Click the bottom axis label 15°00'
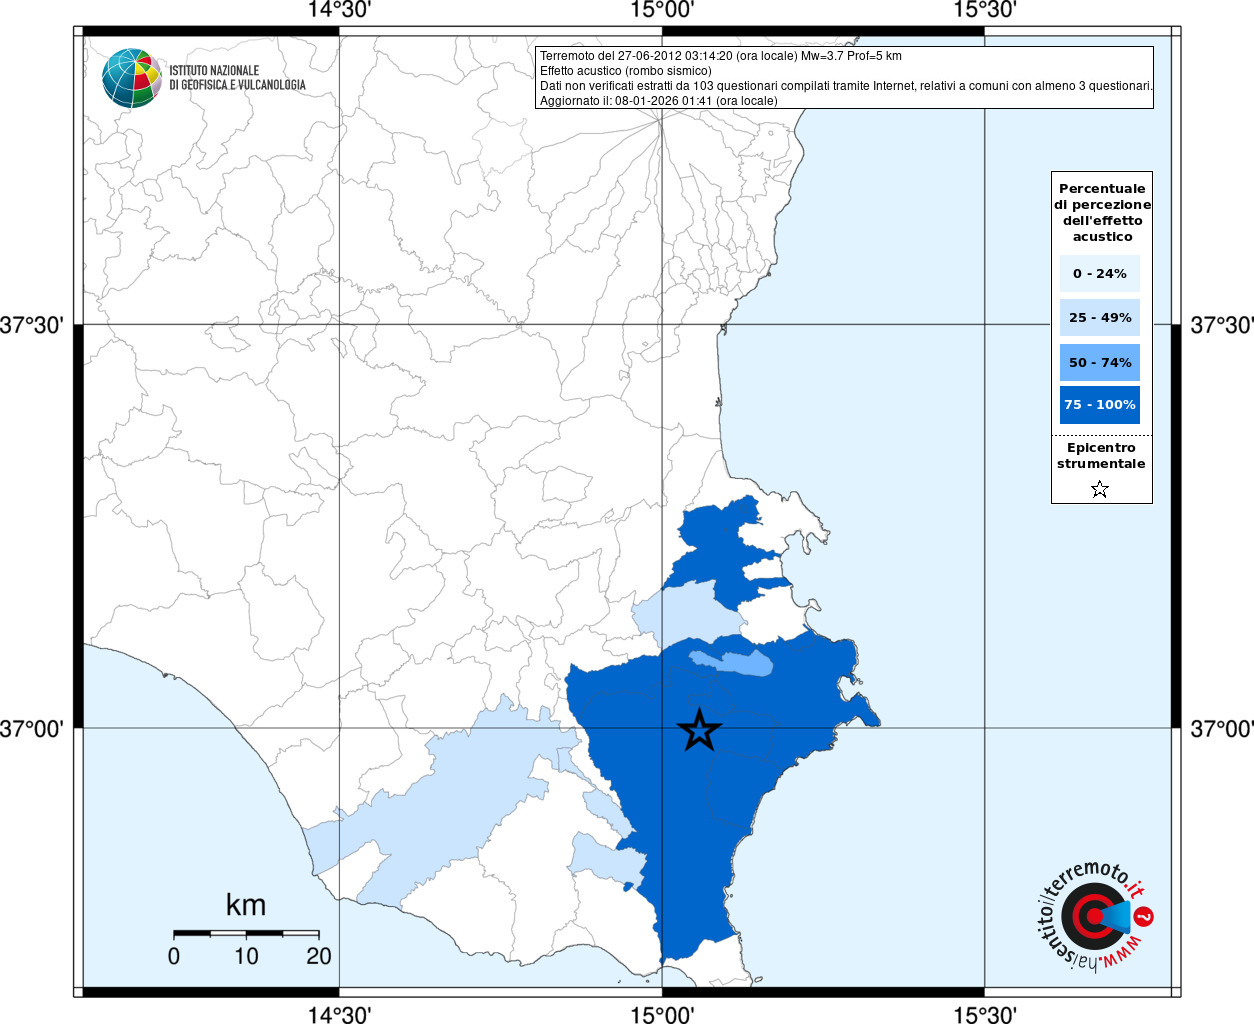Viewport: 1254px width, 1024px height. (x=662, y=1015)
